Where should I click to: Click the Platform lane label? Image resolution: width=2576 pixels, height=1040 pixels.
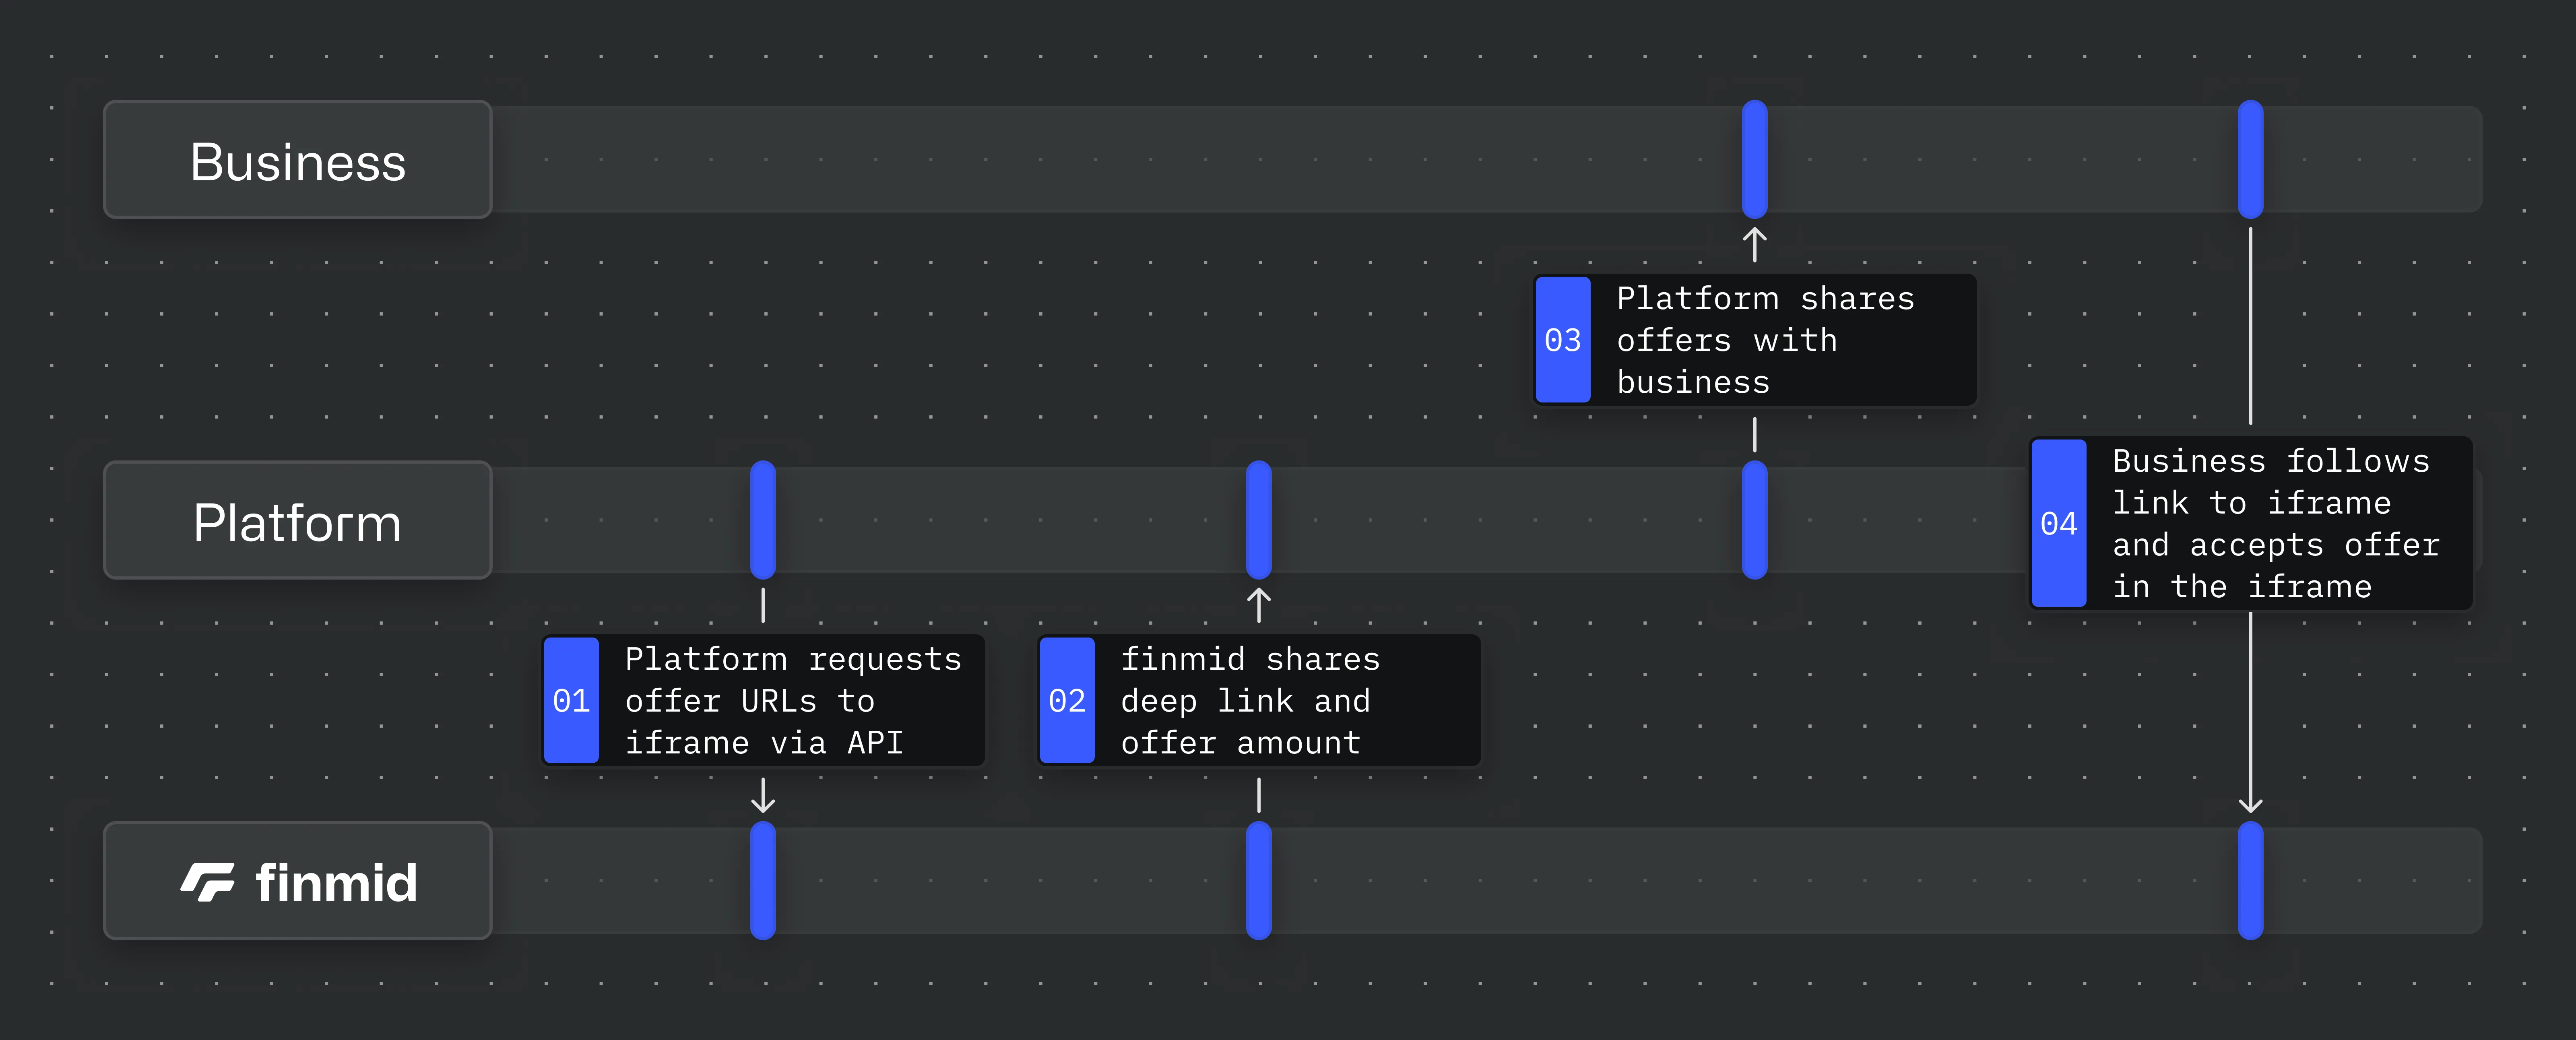click(297, 520)
